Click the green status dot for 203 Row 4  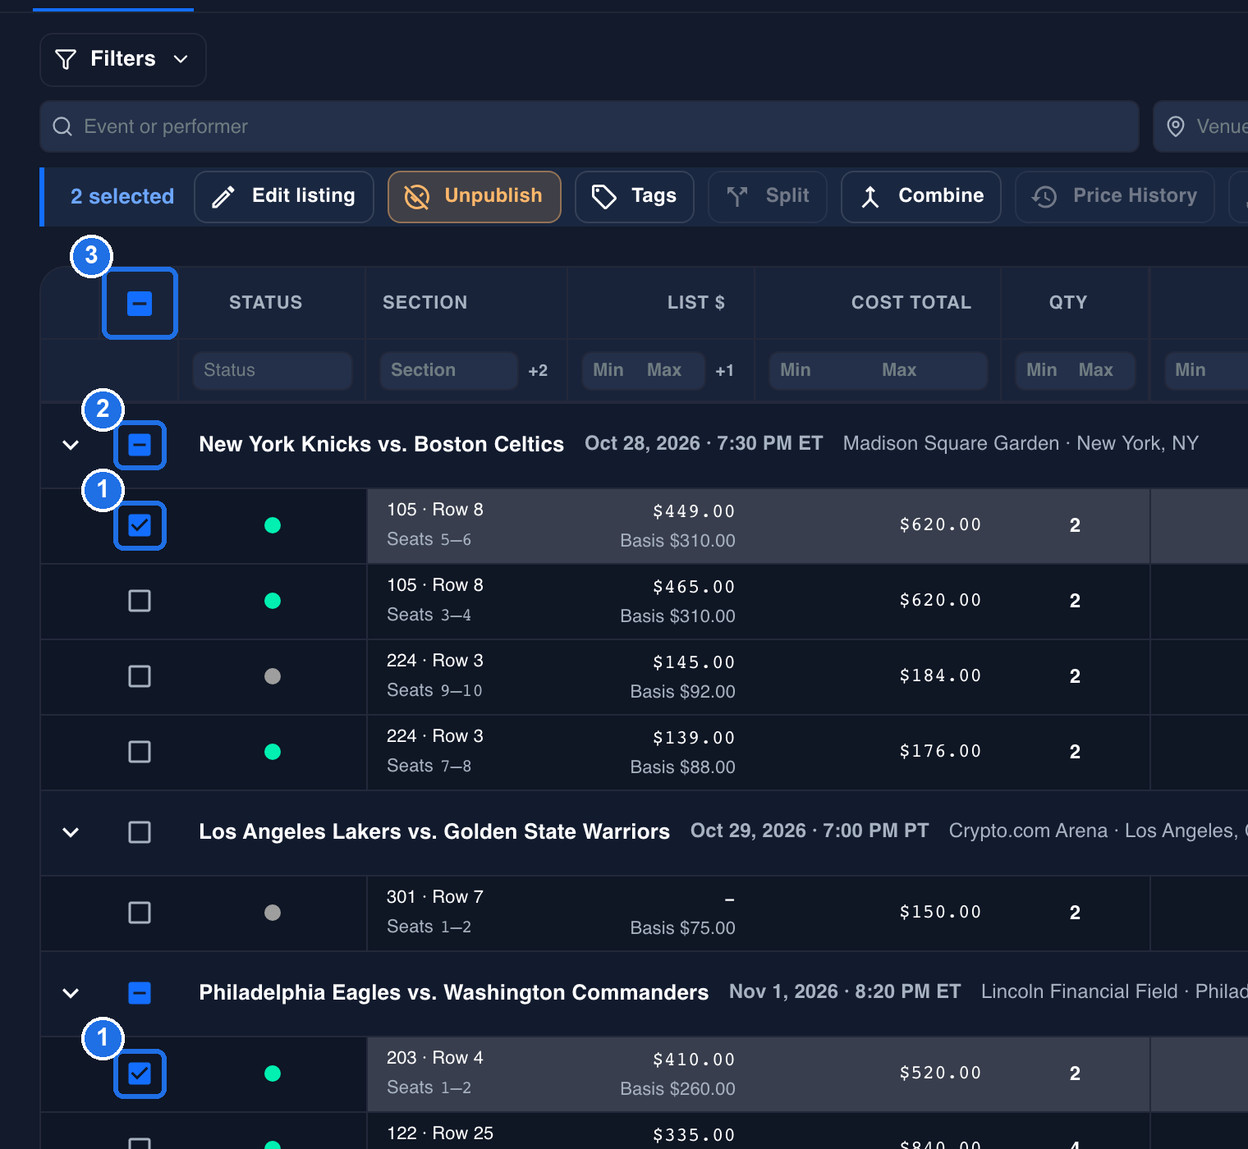272,1073
